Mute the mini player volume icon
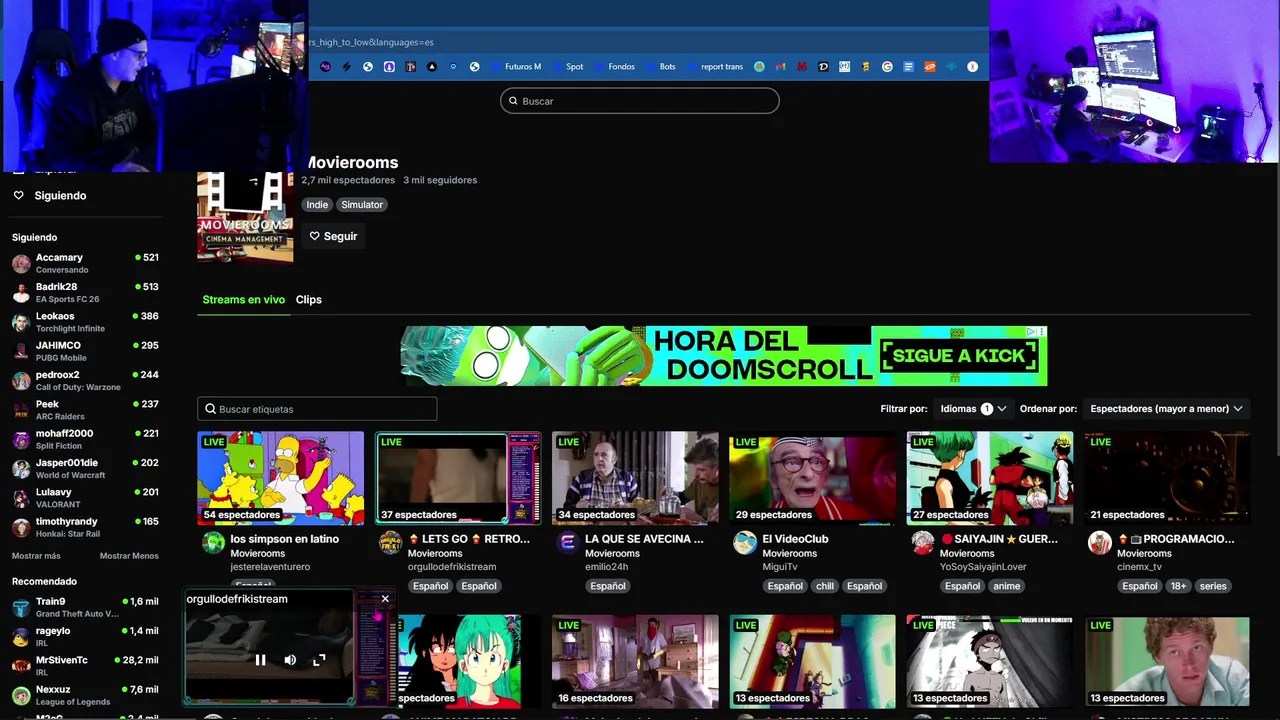 pos(290,660)
